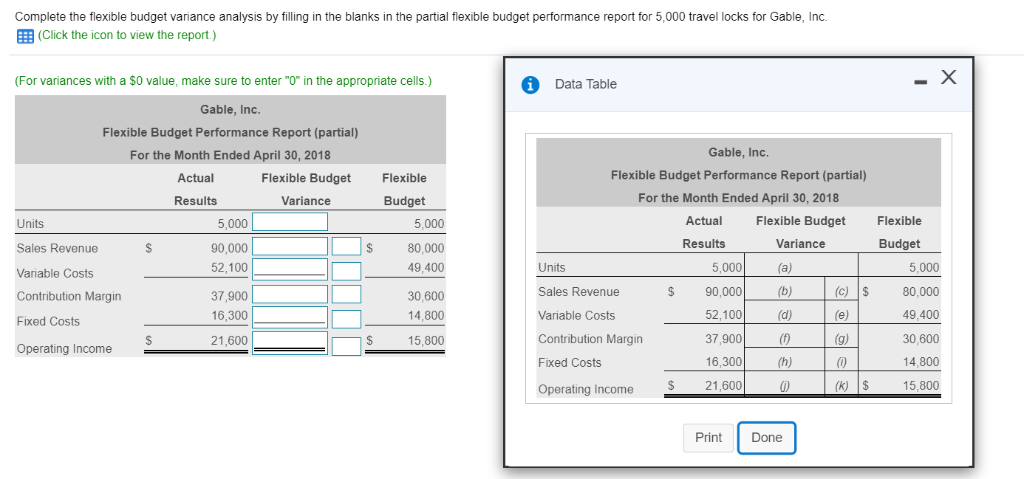Click the 14,800 flexible budget value in left report
Viewport: 1024px width, 479px height.
[x=426, y=315]
